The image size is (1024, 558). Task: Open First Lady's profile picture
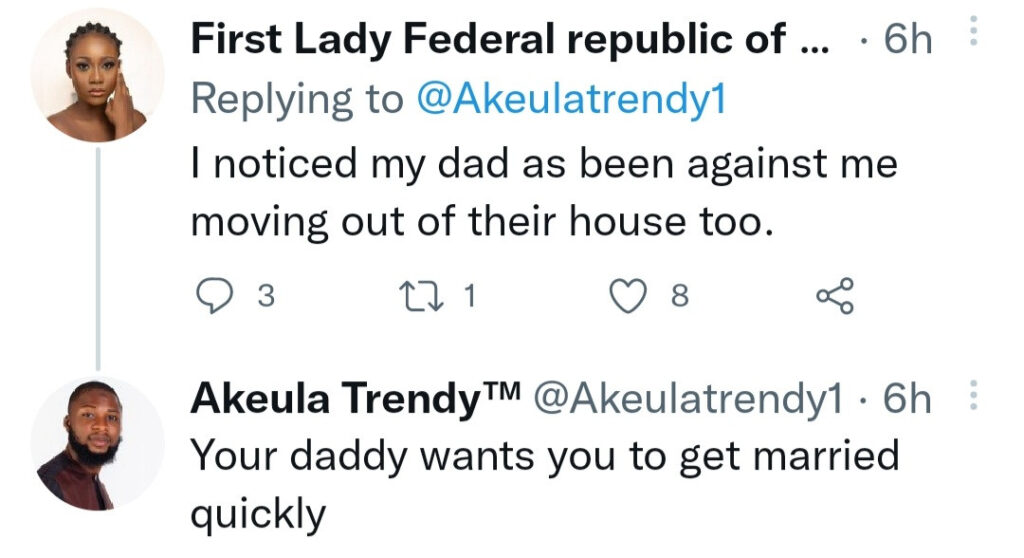tap(97, 76)
